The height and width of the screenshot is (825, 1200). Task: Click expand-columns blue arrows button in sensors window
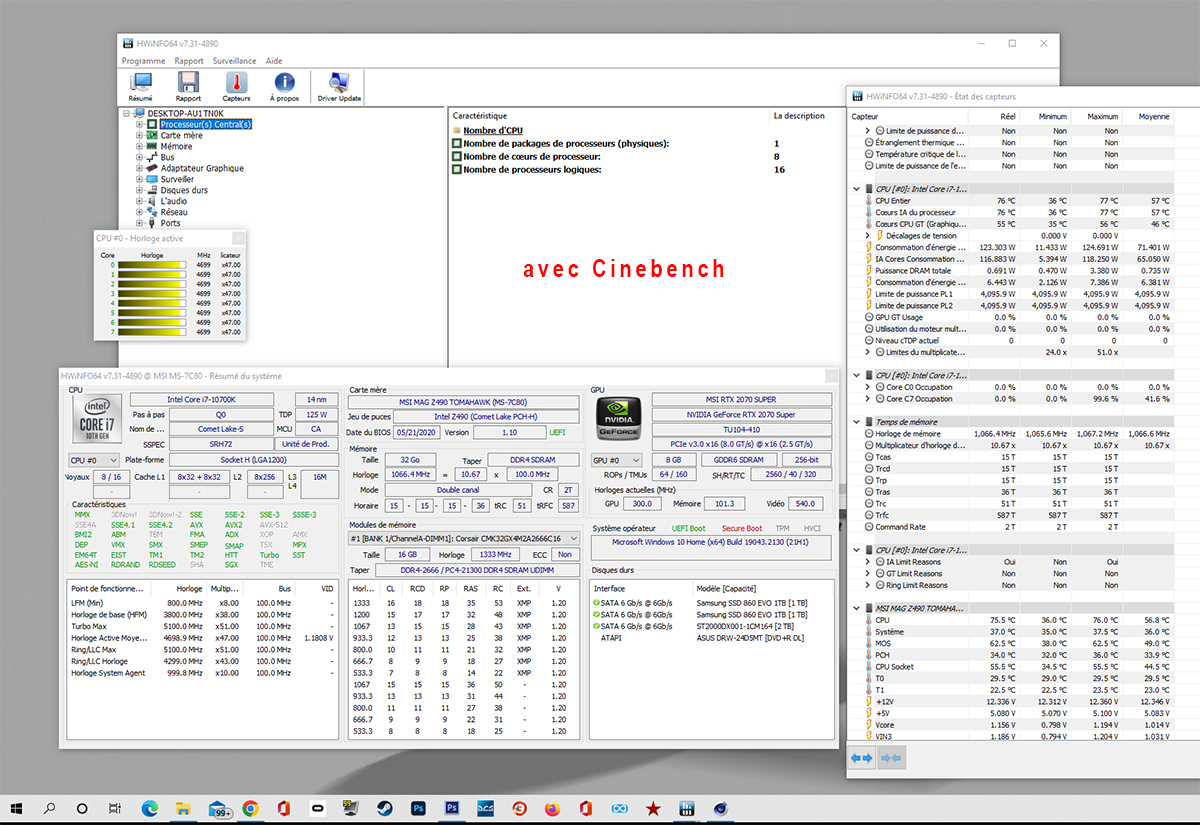pos(861,759)
